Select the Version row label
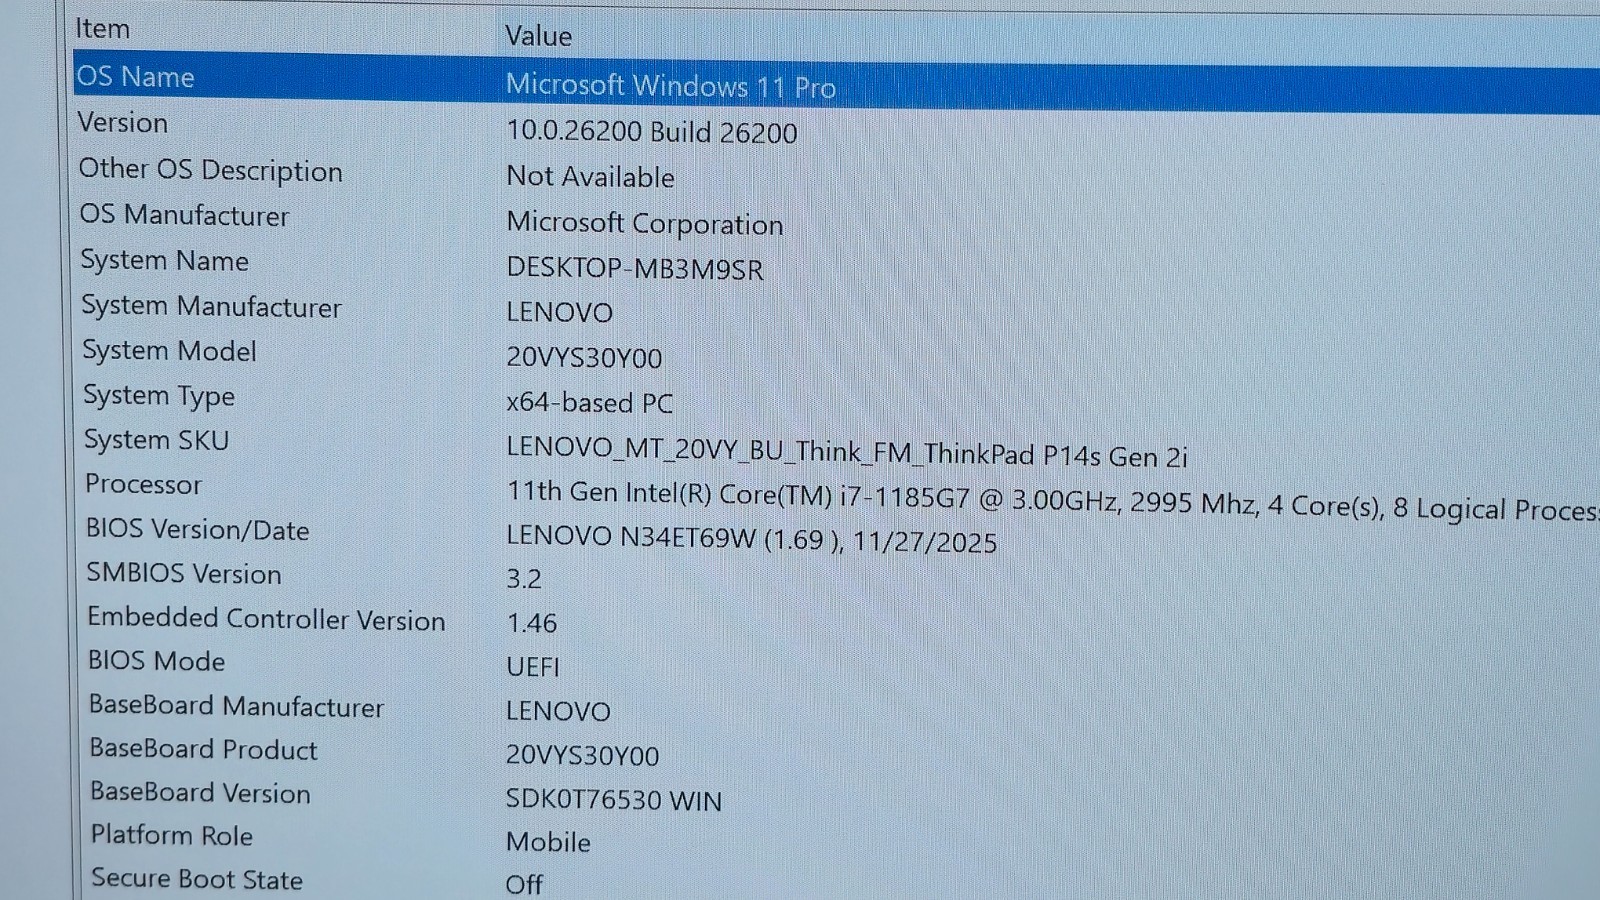The height and width of the screenshot is (900, 1600). (123, 123)
